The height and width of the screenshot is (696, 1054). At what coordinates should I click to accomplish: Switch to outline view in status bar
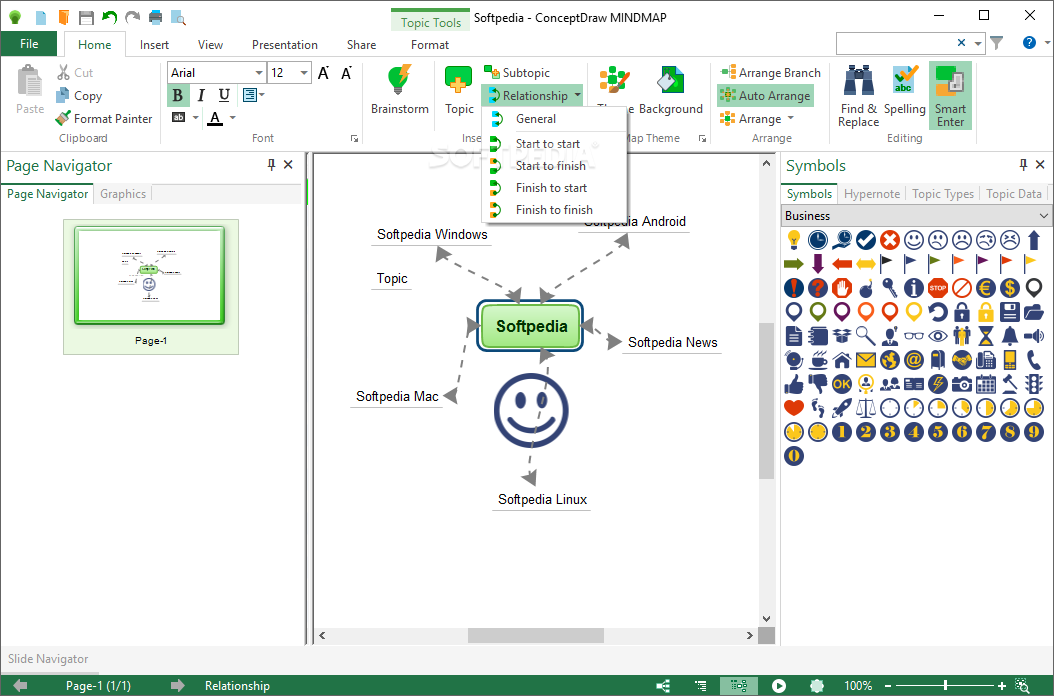[x=701, y=686]
